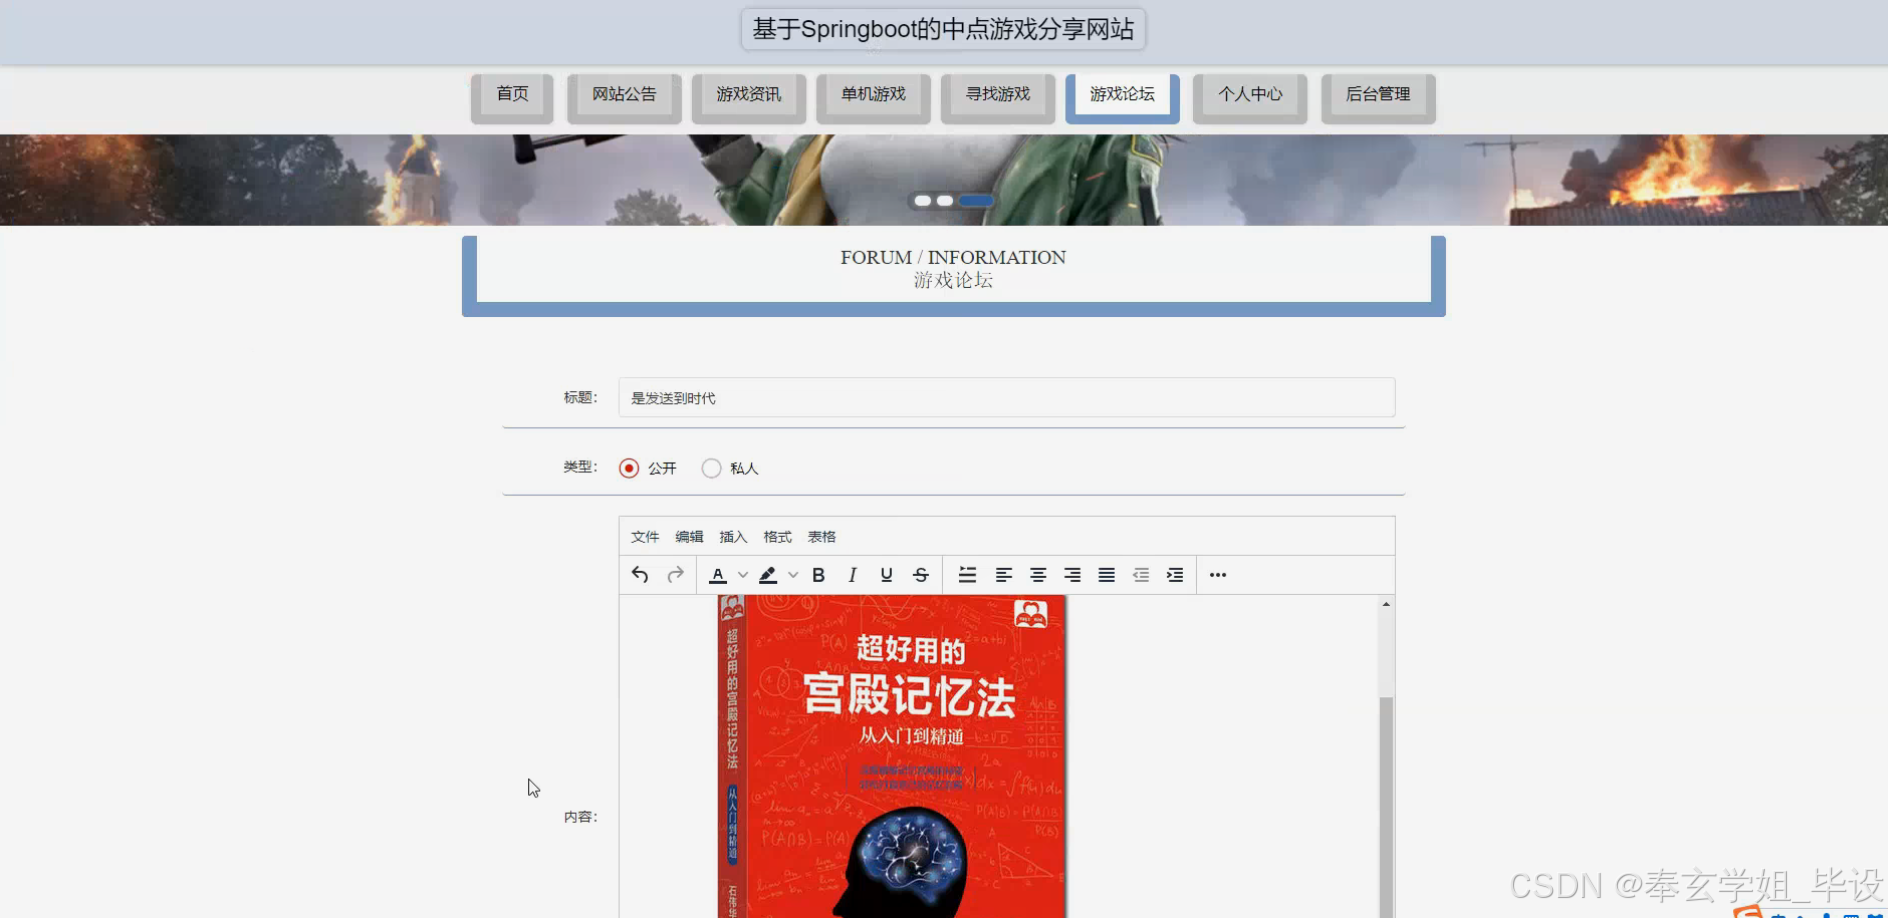Open the 插入 editor menu
Screen dimensions: 1888x918
pos(733,537)
